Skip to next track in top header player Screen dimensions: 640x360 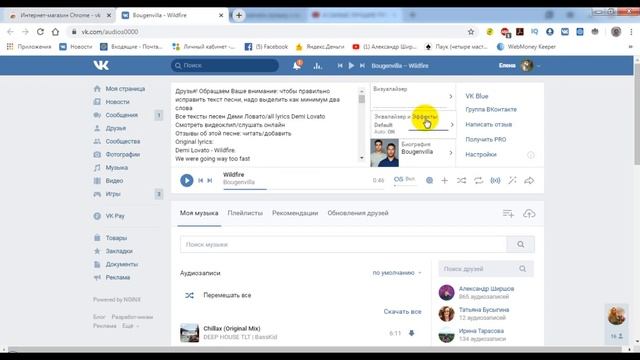point(362,65)
